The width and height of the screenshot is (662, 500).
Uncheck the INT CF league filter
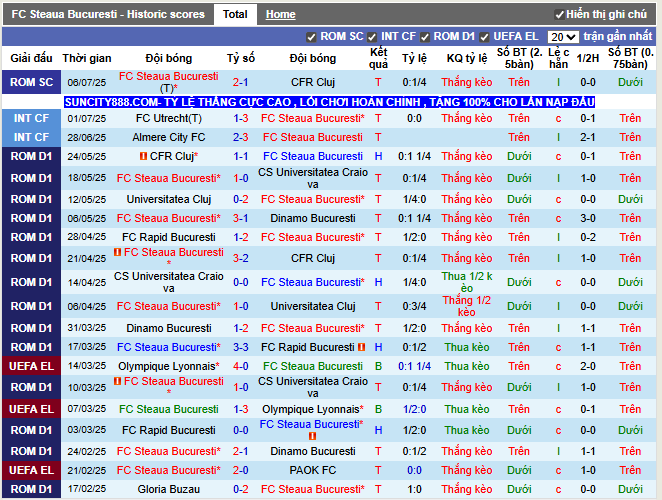(x=372, y=37)
